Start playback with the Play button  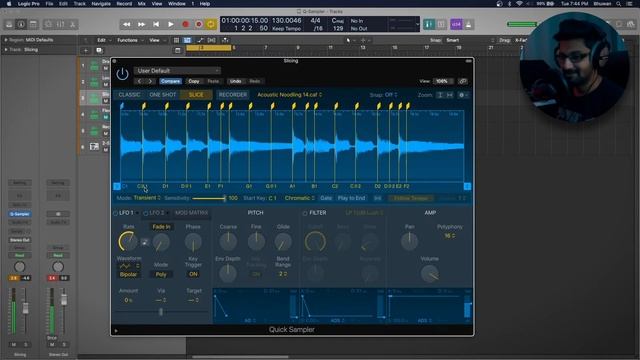pyautogui.click(x=171, y=24)
